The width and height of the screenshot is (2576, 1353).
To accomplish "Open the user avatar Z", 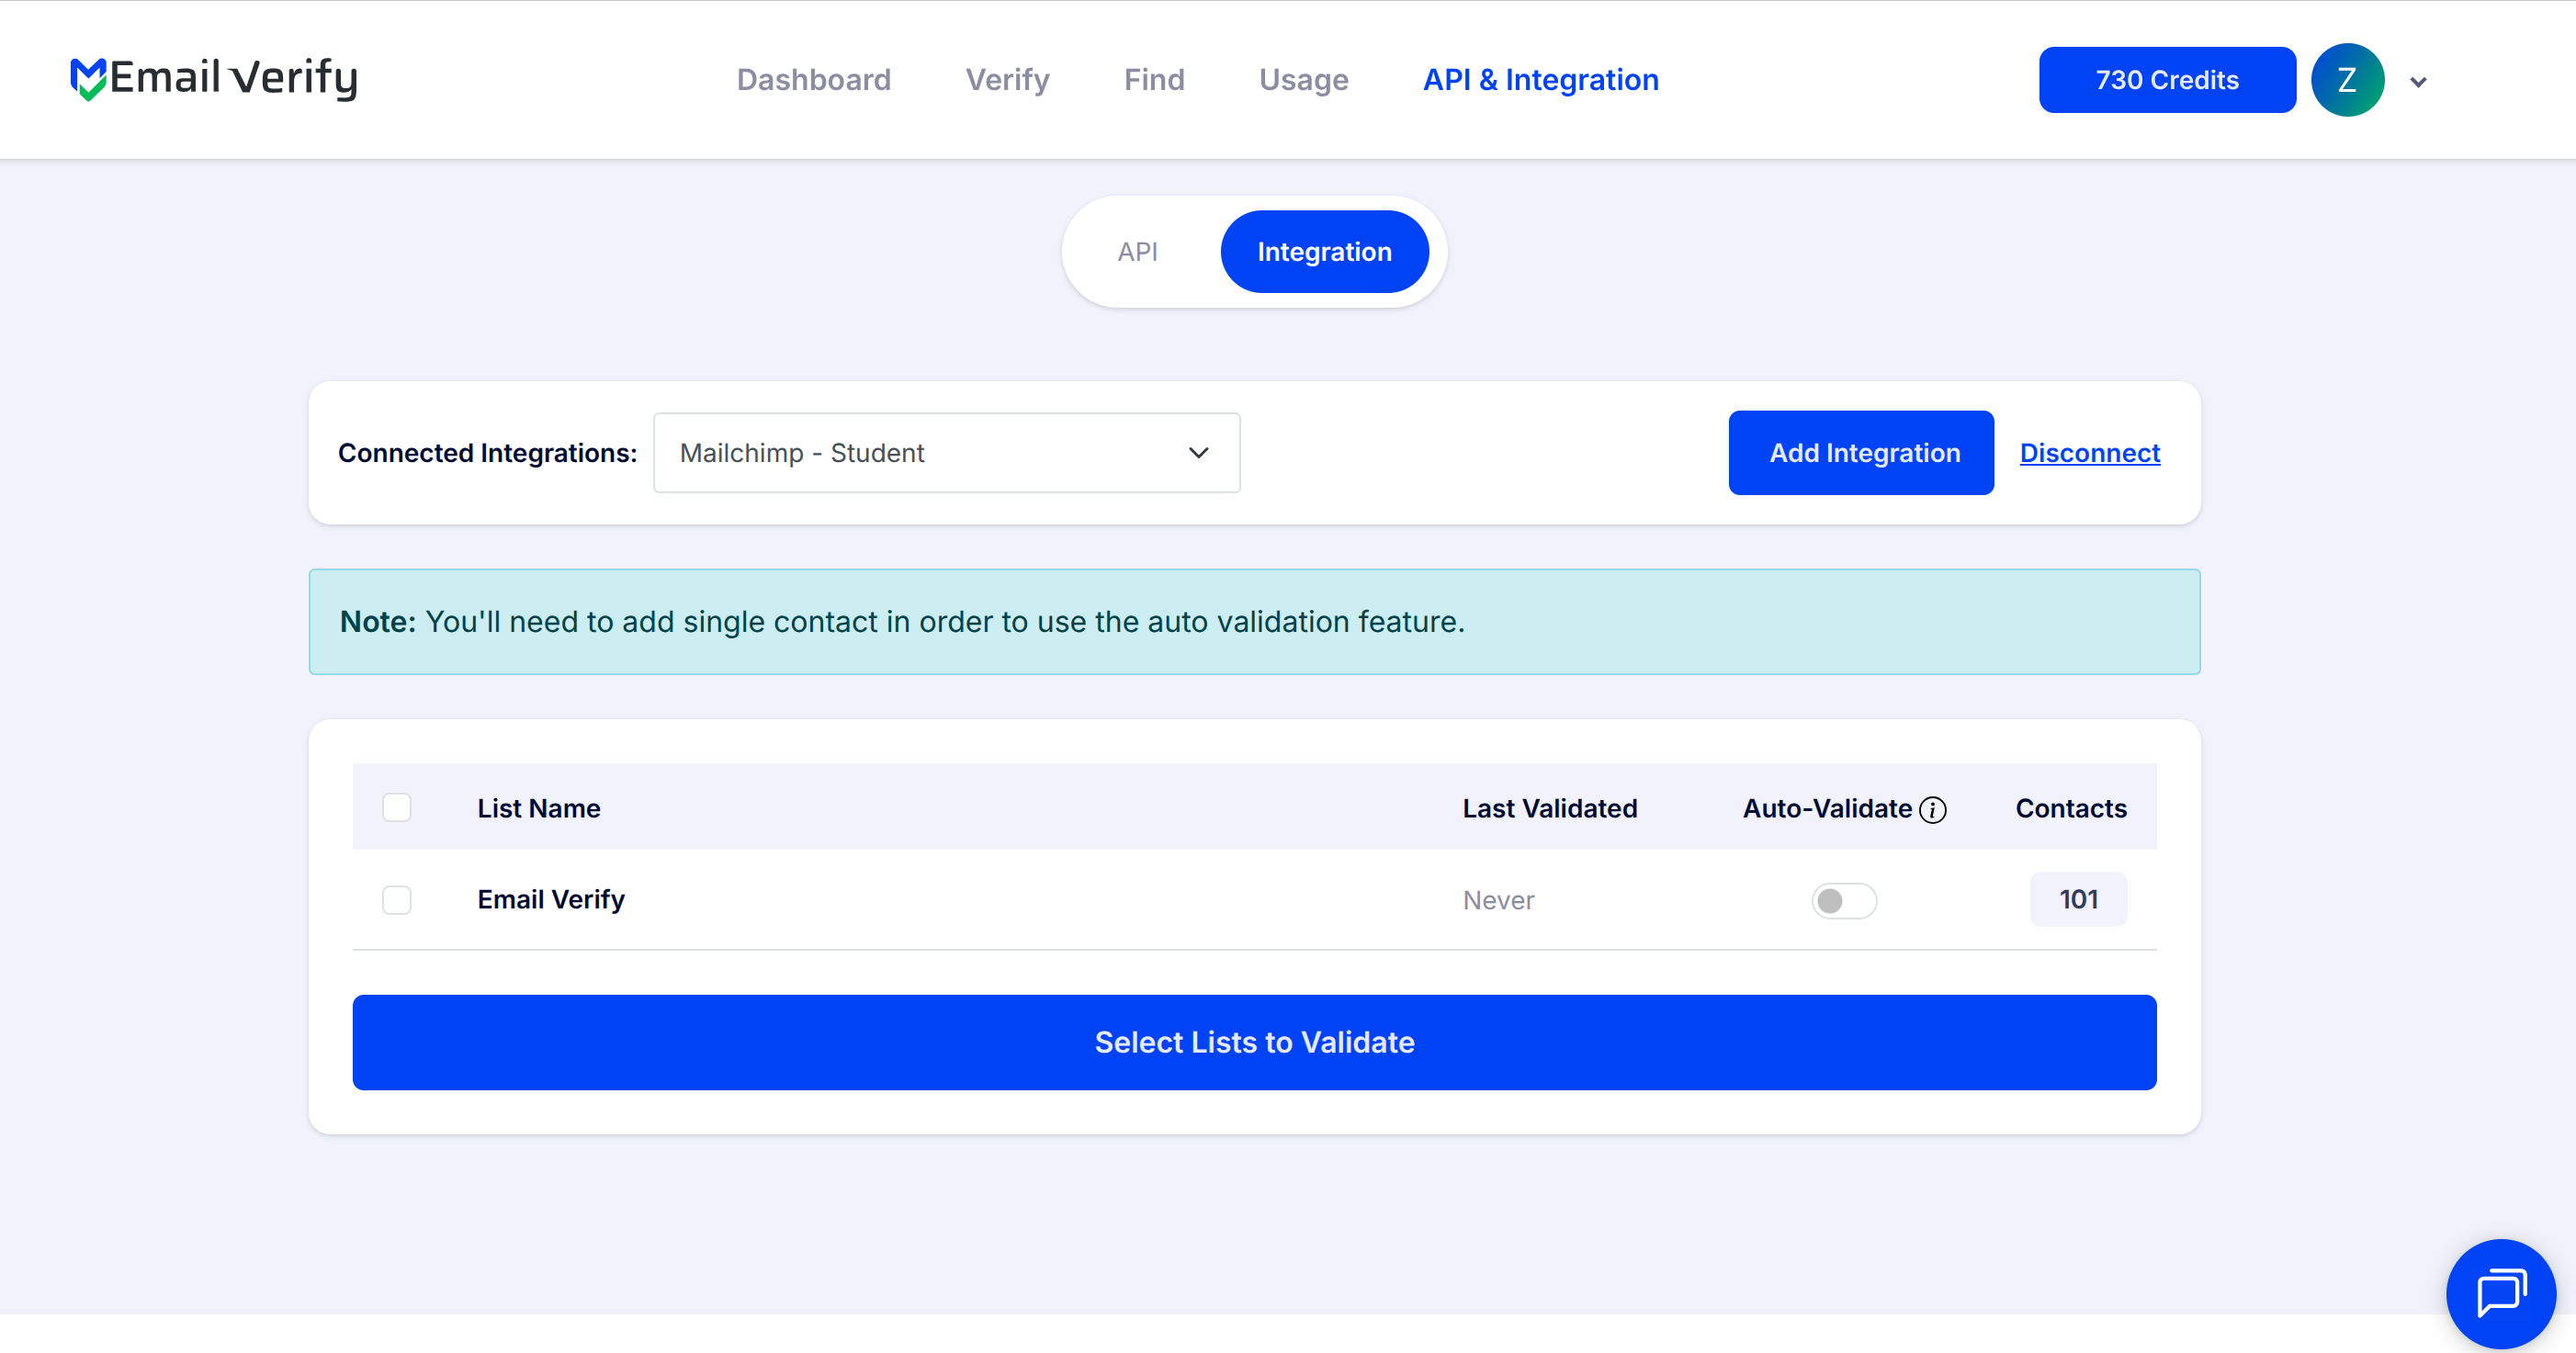I will click(2347, 80).
